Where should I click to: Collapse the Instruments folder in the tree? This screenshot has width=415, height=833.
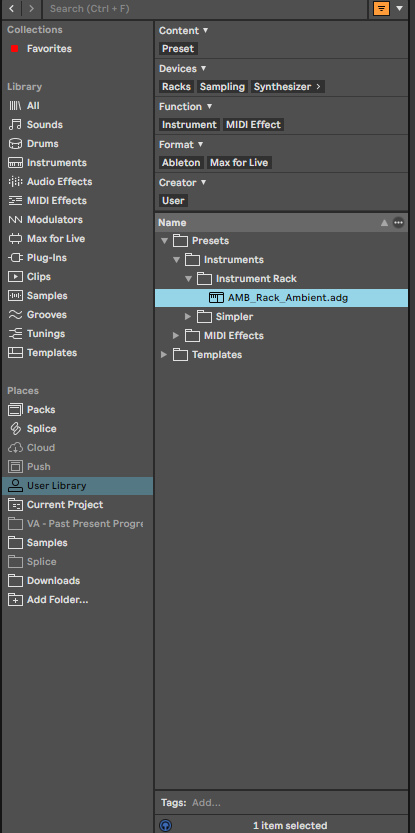coord(176,260)
